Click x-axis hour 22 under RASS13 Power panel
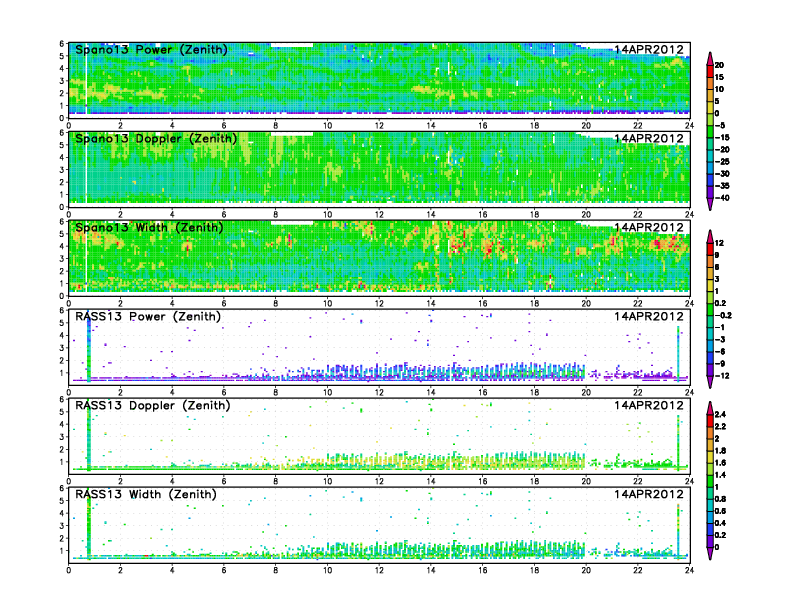 coord(637,392)
